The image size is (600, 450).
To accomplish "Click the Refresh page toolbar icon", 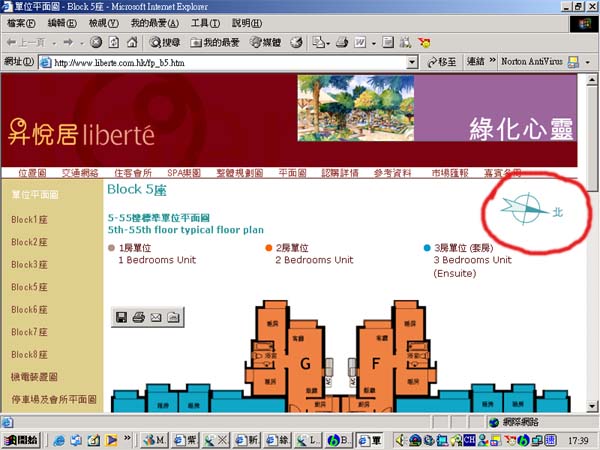I will pyautogui.click(x=114, y=42).
